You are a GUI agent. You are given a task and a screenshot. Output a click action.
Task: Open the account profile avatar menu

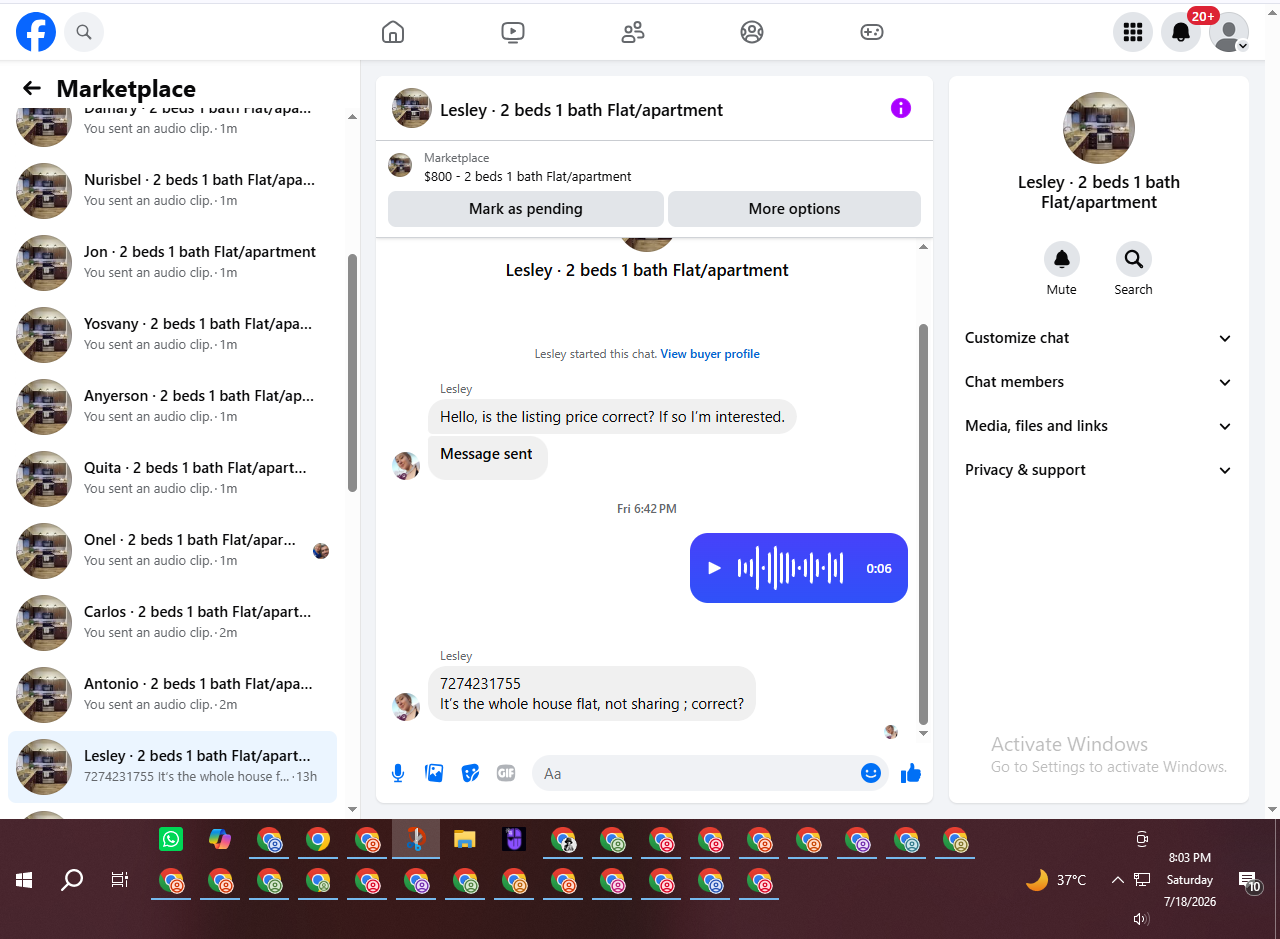coord(1229,32)
